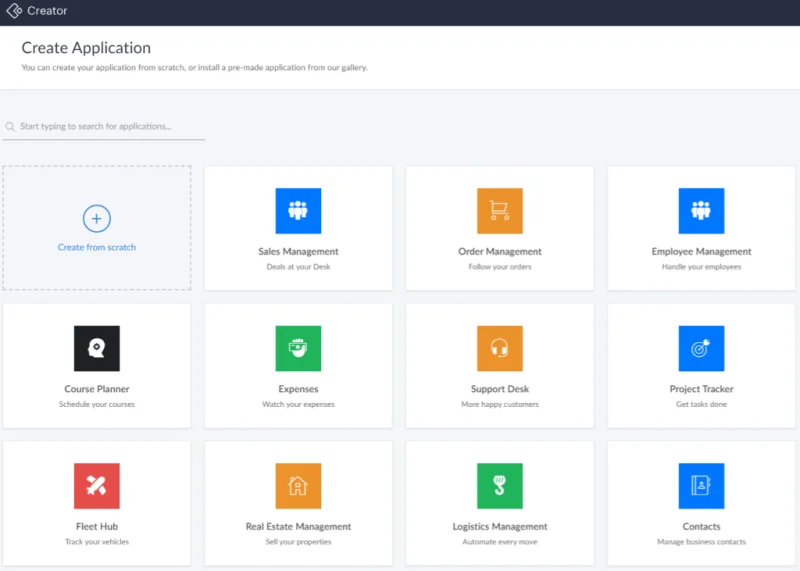Viewport: 800px width, 571px height.
Task: Click the Creator logo icon in header
Action: coord(14,11)
